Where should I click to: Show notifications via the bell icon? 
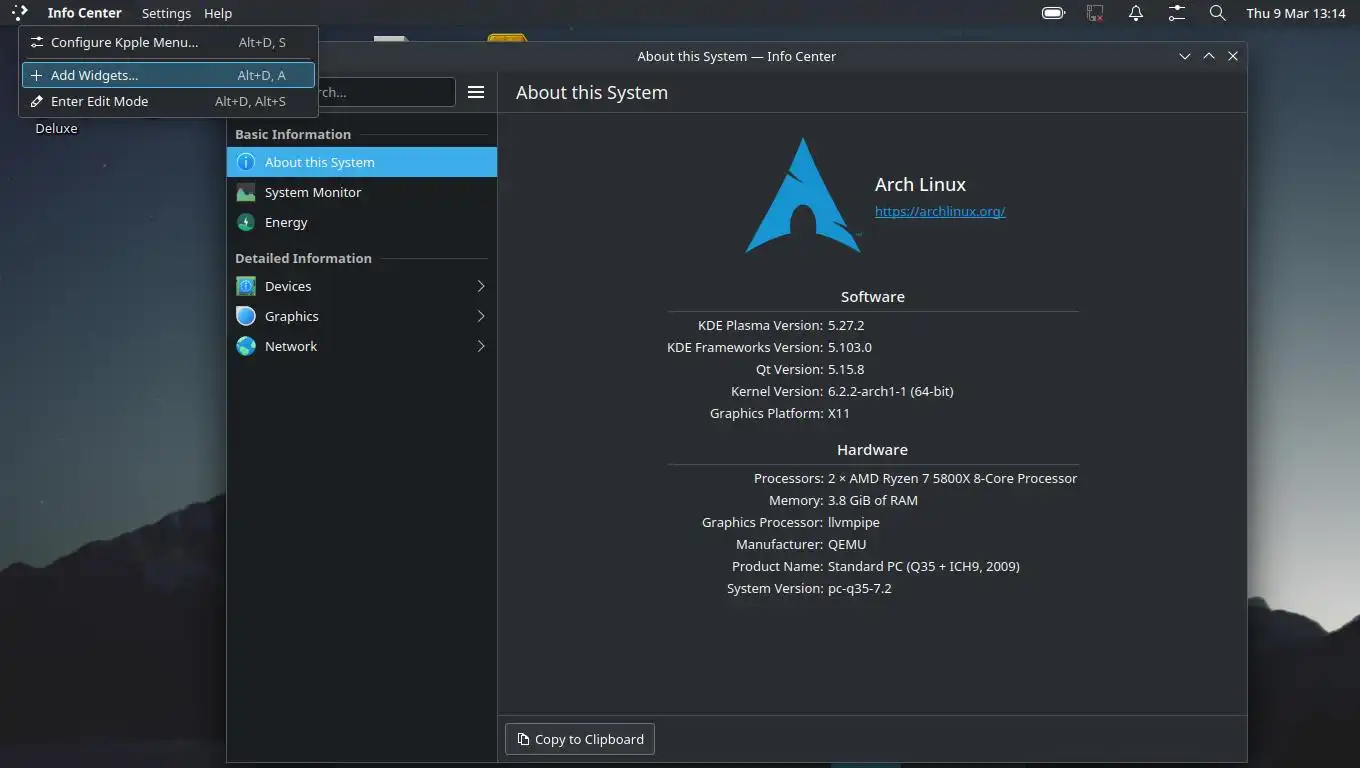click(1136, 13)
